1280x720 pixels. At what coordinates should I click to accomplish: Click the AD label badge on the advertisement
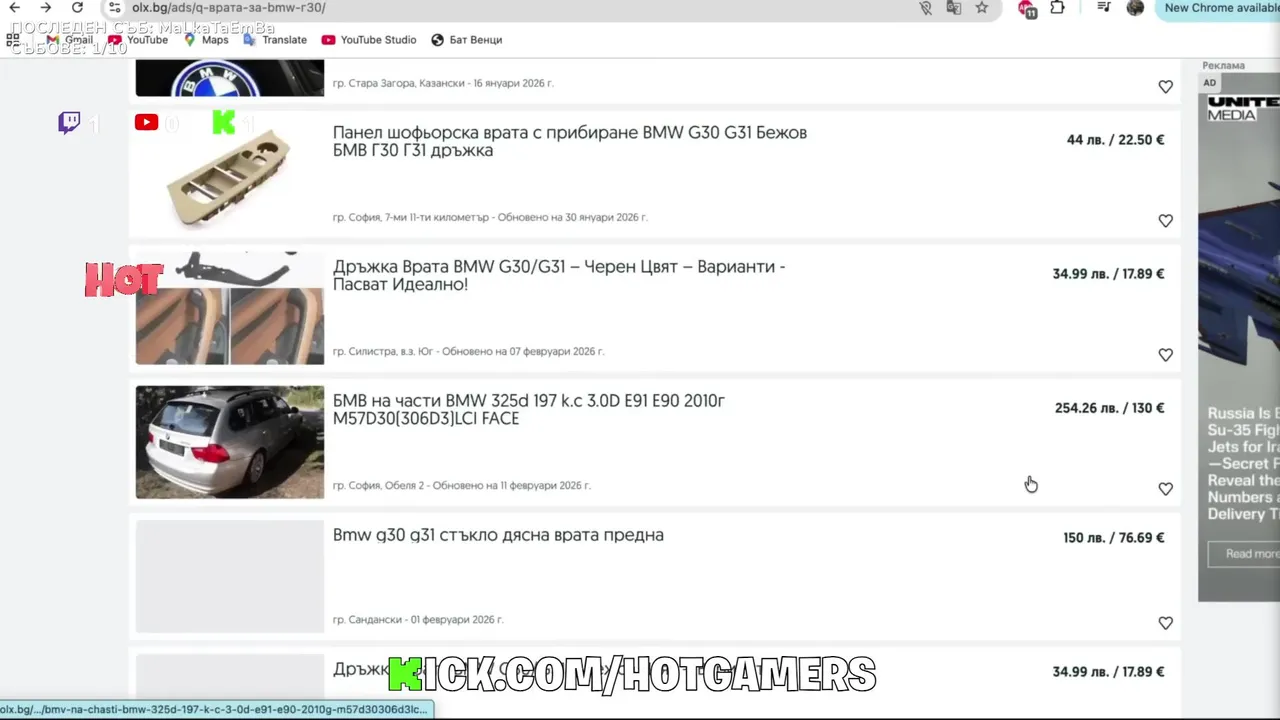click(1210, 83)
